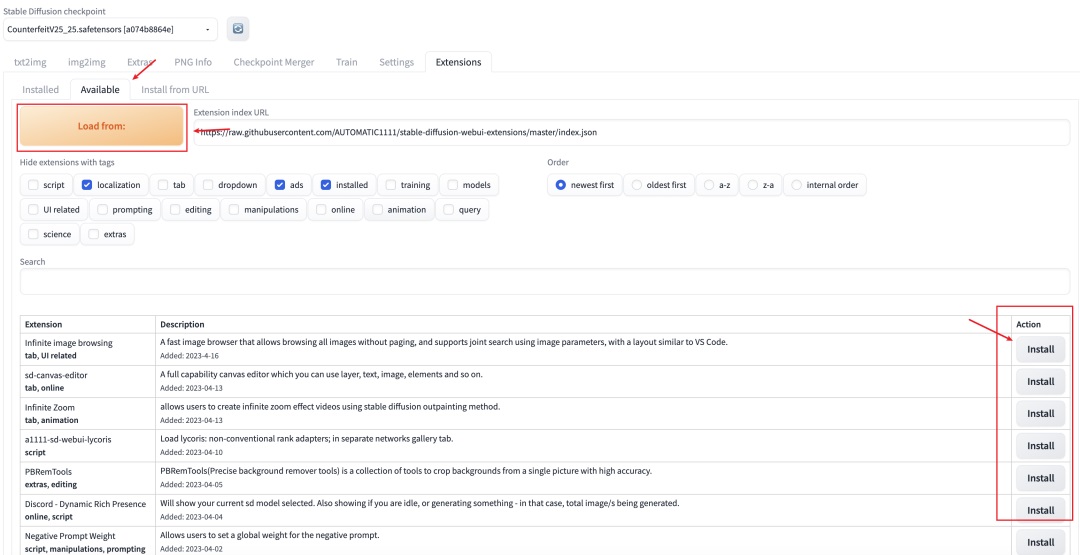Select internal order radio button
The height and width of the screenshot is (555, 1080).
pos(797,185)
